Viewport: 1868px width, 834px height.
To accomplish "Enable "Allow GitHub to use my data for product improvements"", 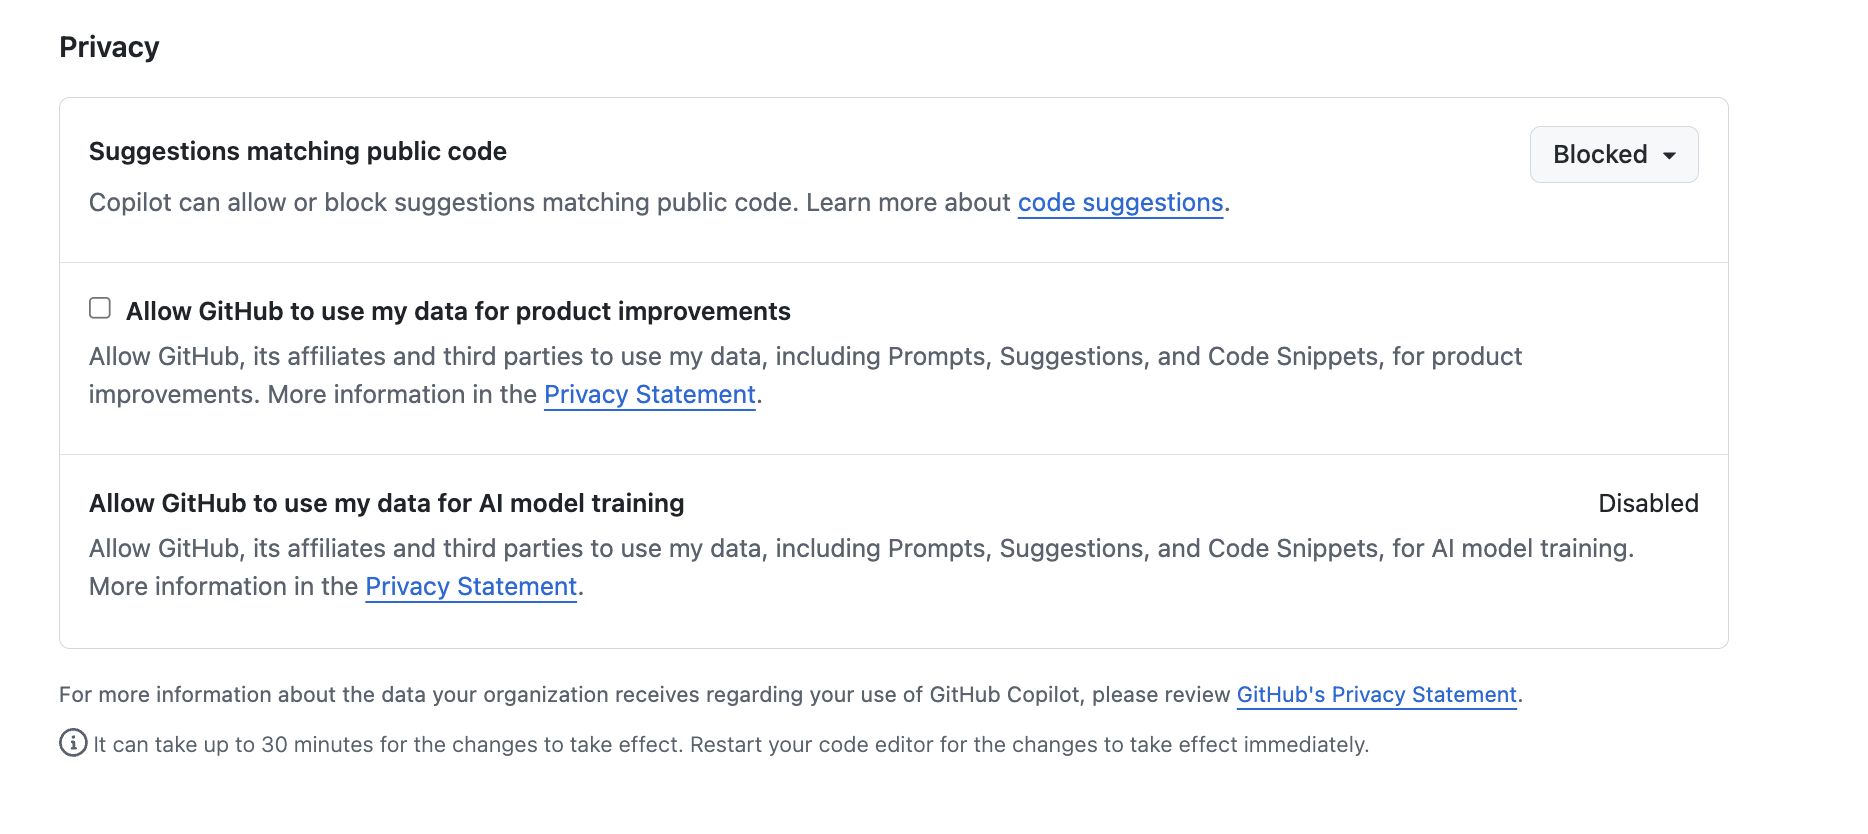I will pos(100,308).
